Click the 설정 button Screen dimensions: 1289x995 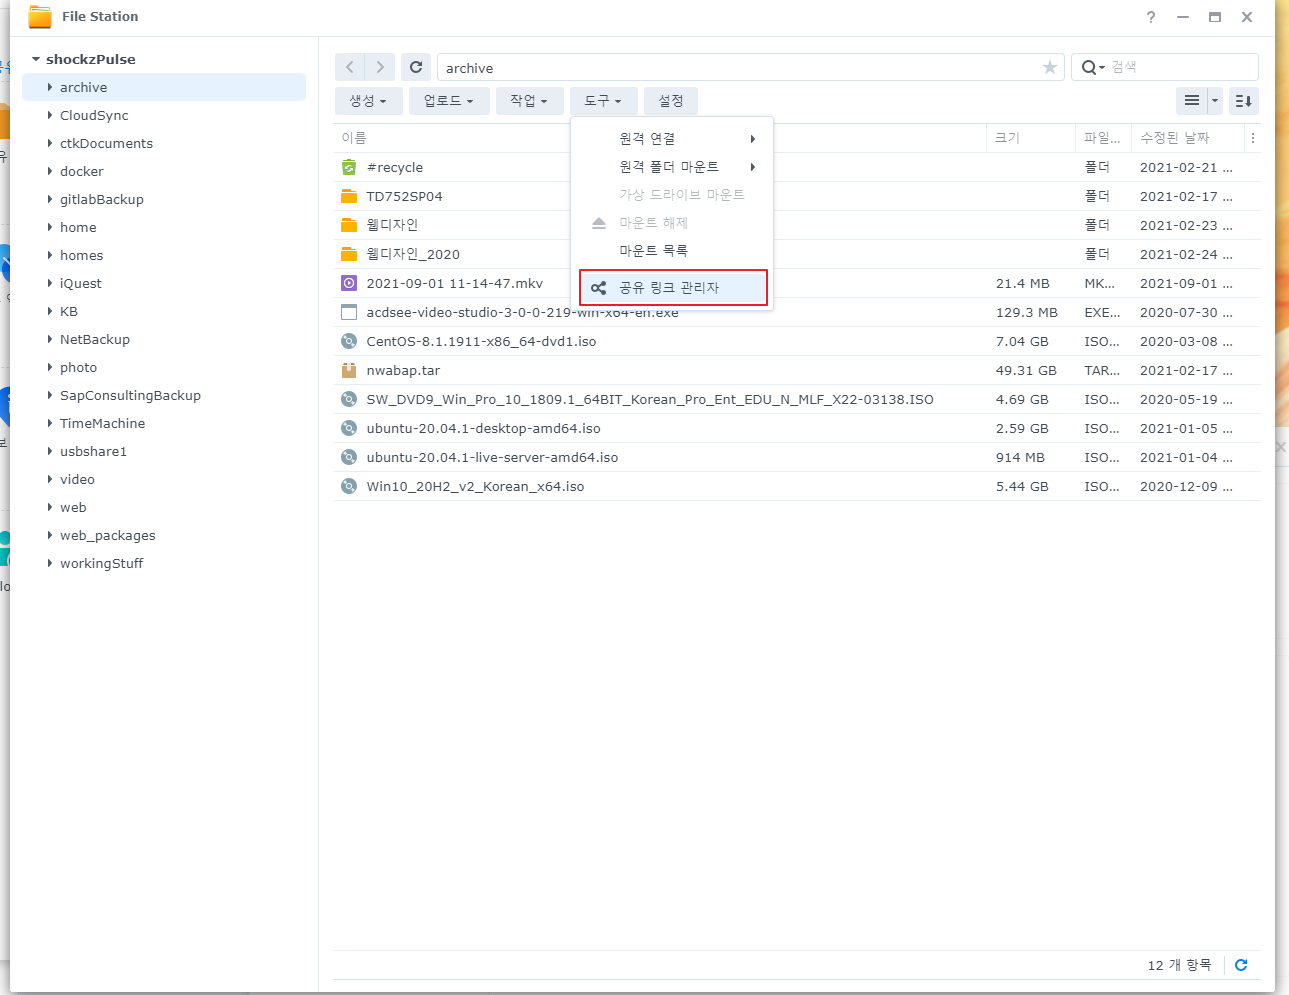tap(670, 101)
